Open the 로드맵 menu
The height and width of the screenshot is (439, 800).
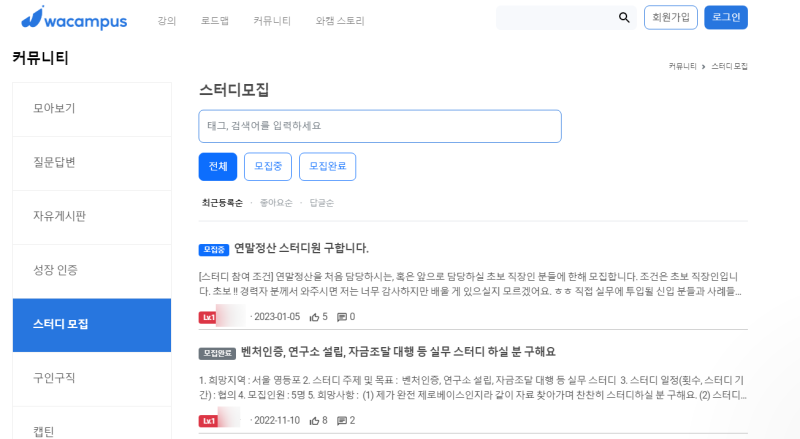(215, 21)
